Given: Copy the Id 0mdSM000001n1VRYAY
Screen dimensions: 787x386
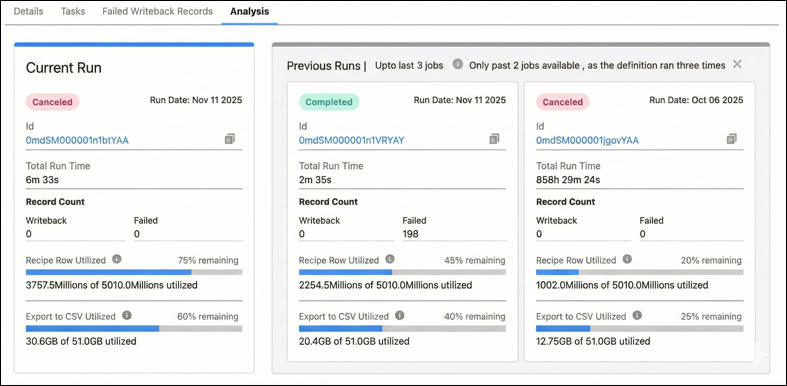Looking at the screenshot, I should point(494,139).
